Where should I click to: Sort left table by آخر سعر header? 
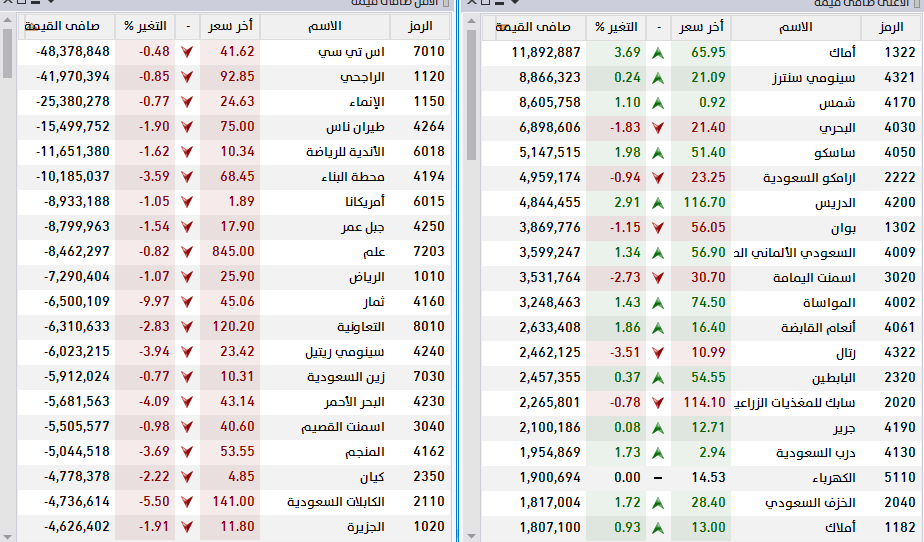click(230, 27)
